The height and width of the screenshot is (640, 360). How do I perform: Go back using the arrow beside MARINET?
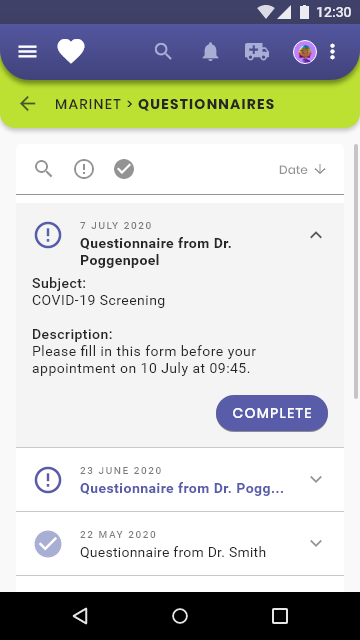pos(28,104)
